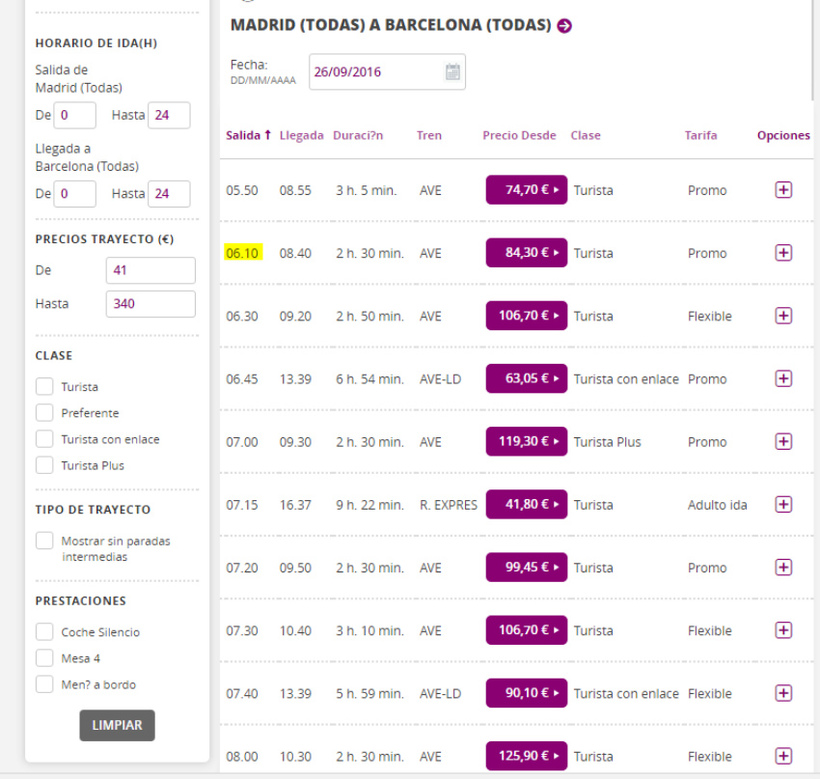This screenshot has width=820, height=779.
Task: Check the Preferente class filter
Action: pyautogui.click(x=44, y=412)
